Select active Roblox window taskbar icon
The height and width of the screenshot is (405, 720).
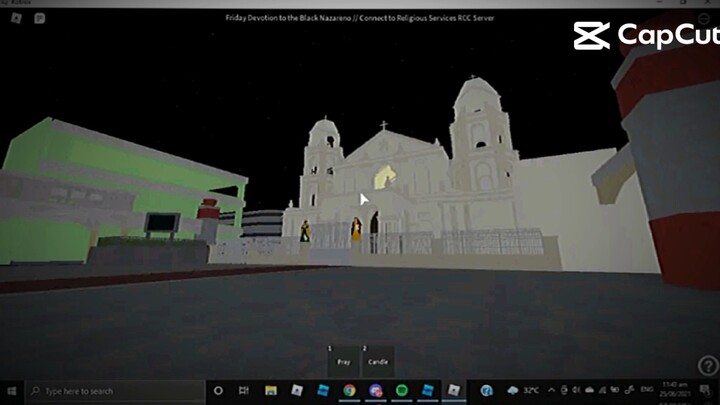point(454,391)
